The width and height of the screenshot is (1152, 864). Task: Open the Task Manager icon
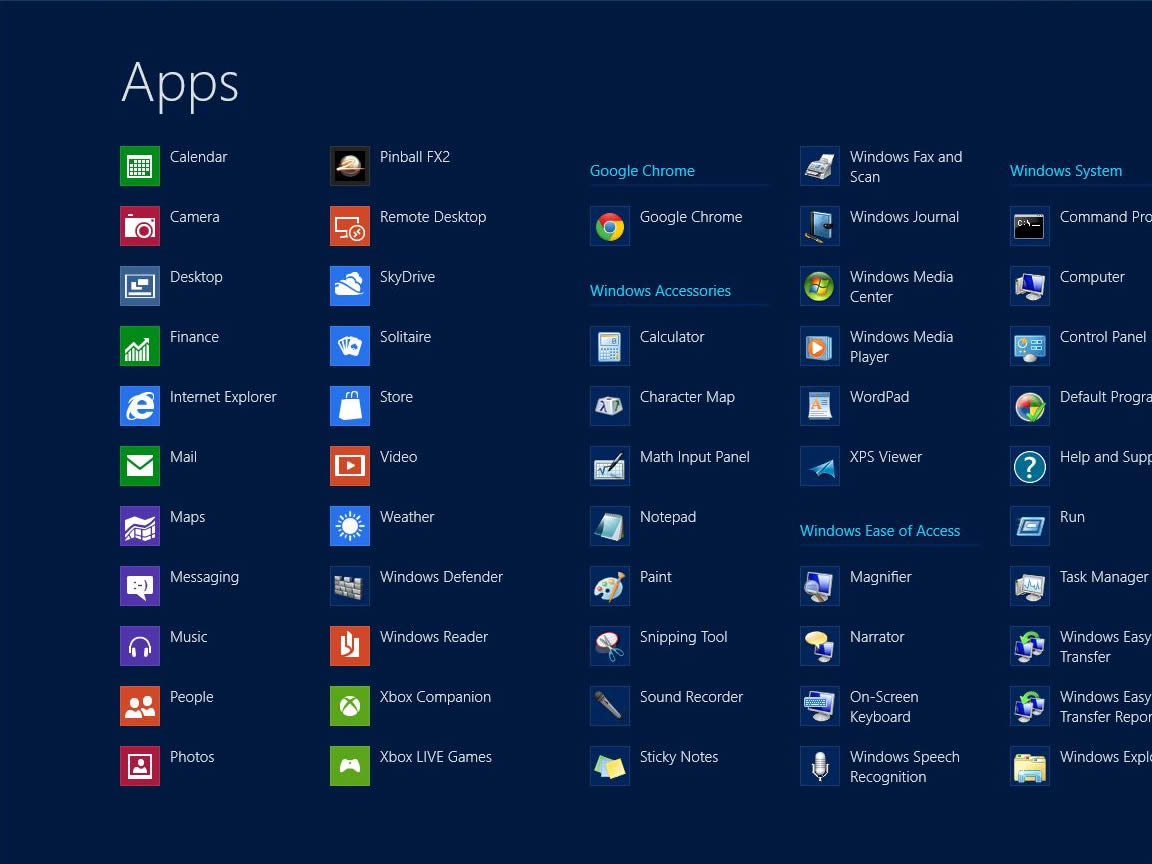pyautogui.click(x=1030, y=586)
